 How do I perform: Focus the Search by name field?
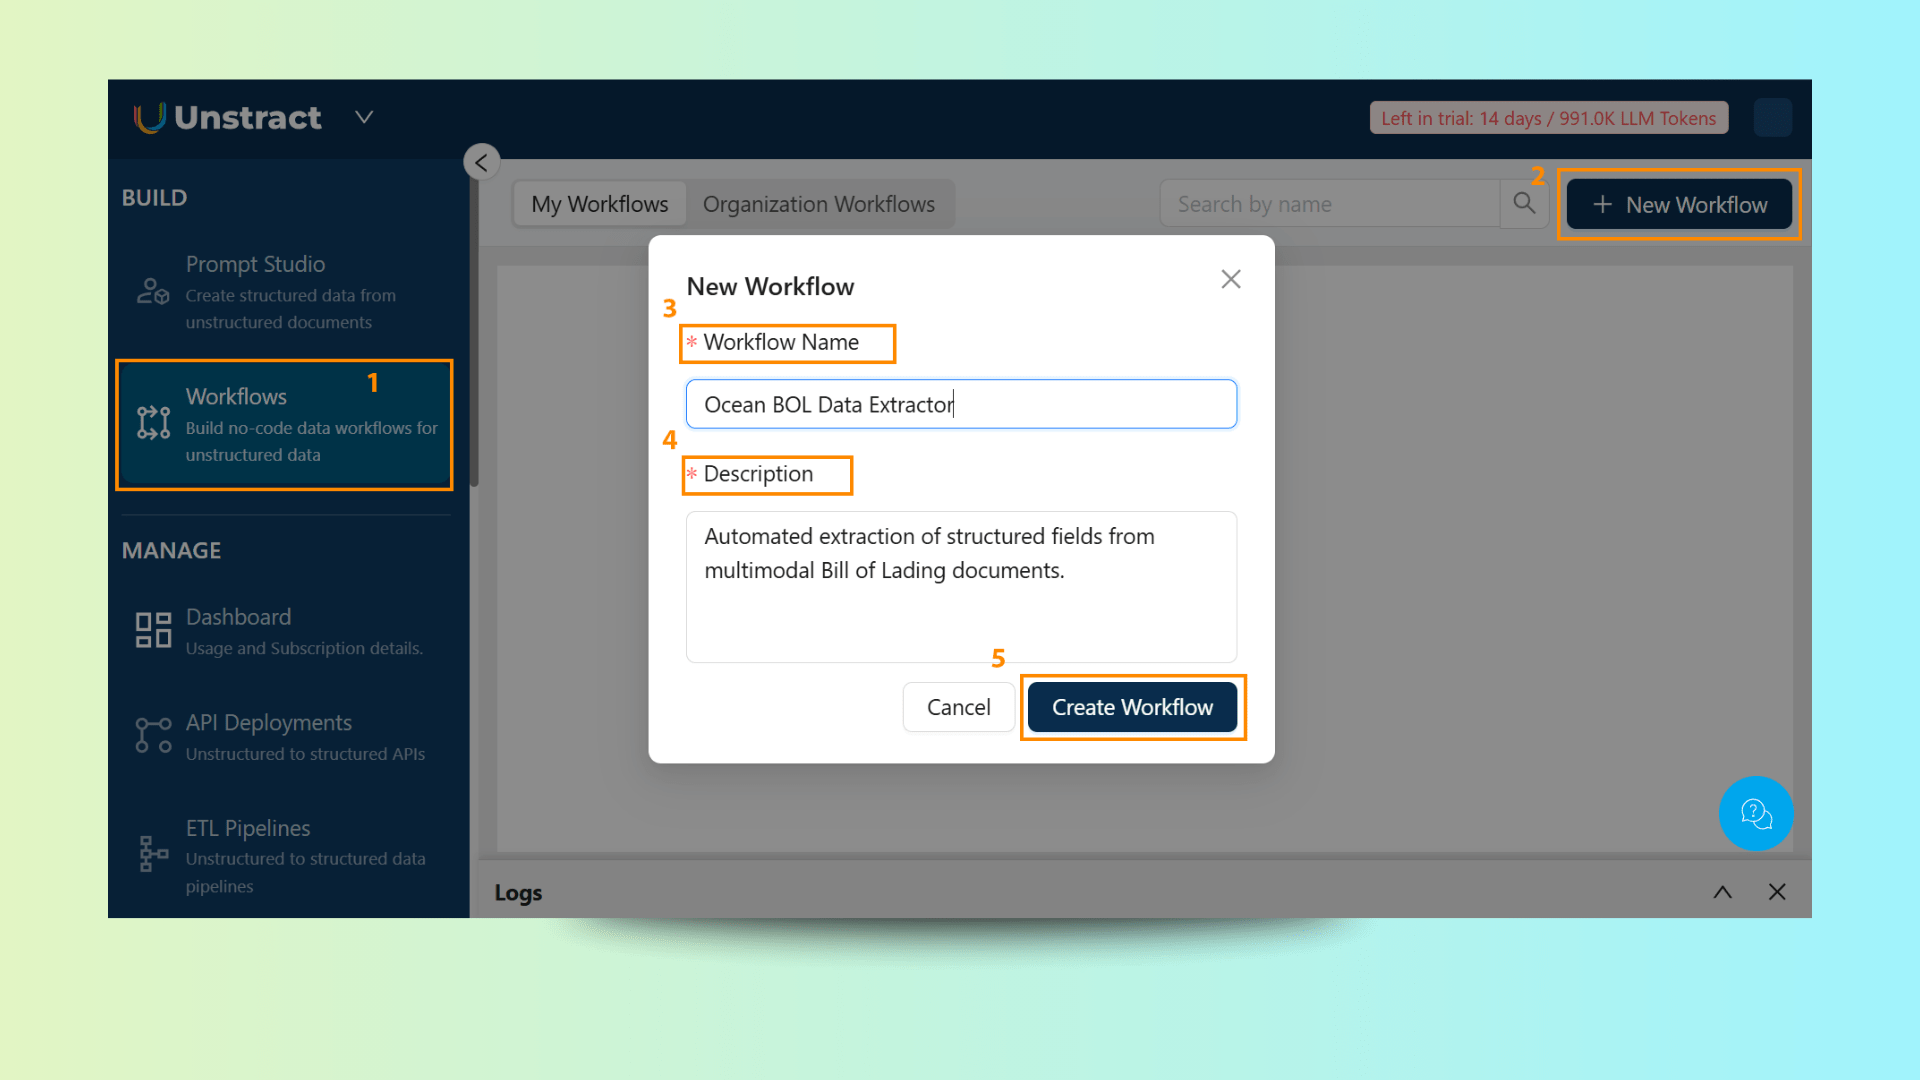pos(1330,204)
